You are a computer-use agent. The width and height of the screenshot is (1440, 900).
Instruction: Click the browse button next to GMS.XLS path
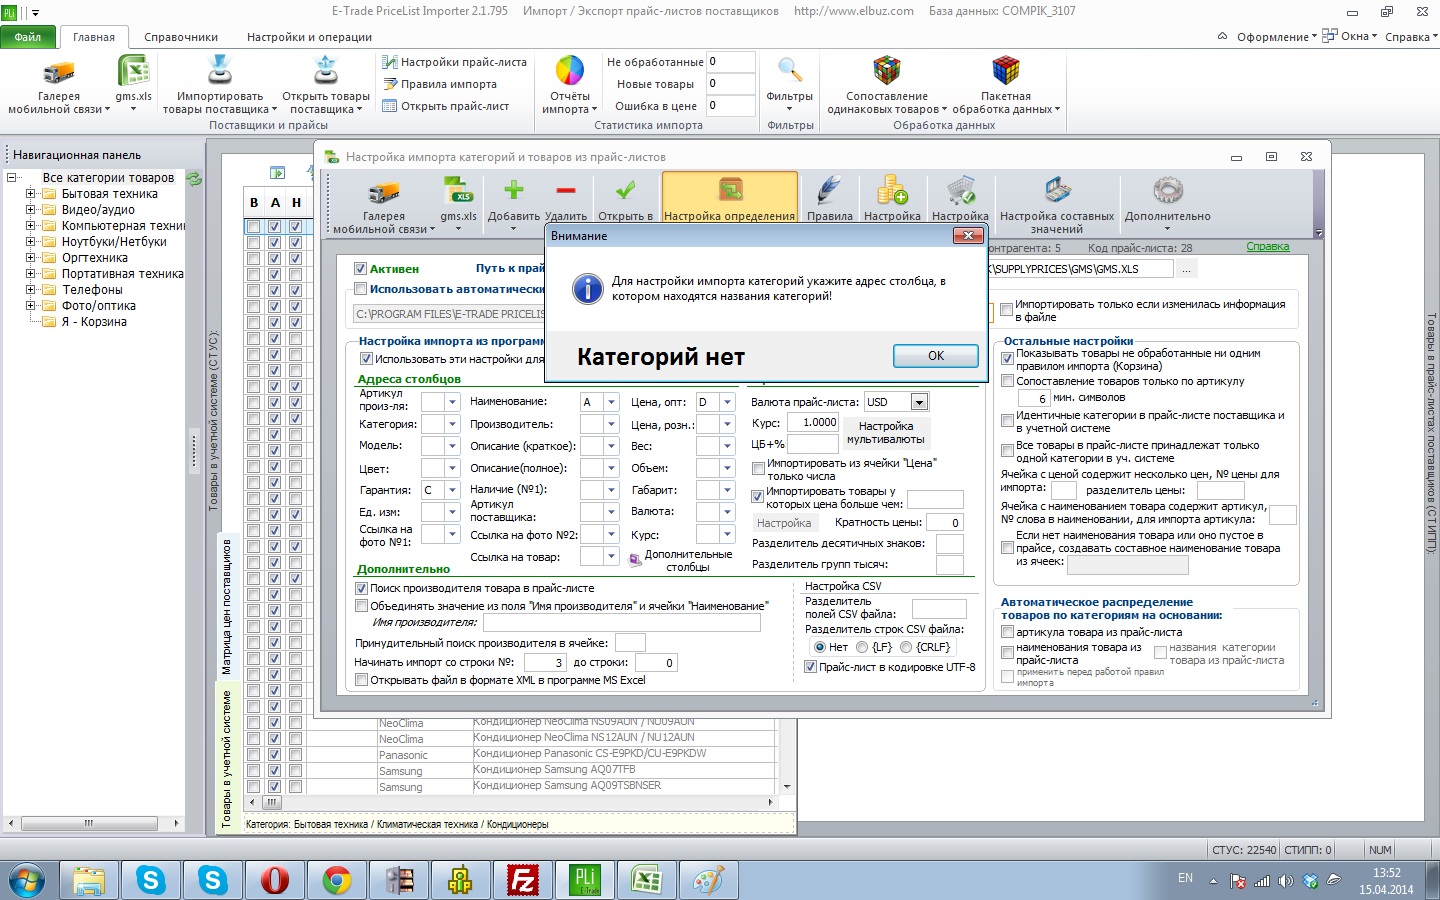tap(1186, 269)
